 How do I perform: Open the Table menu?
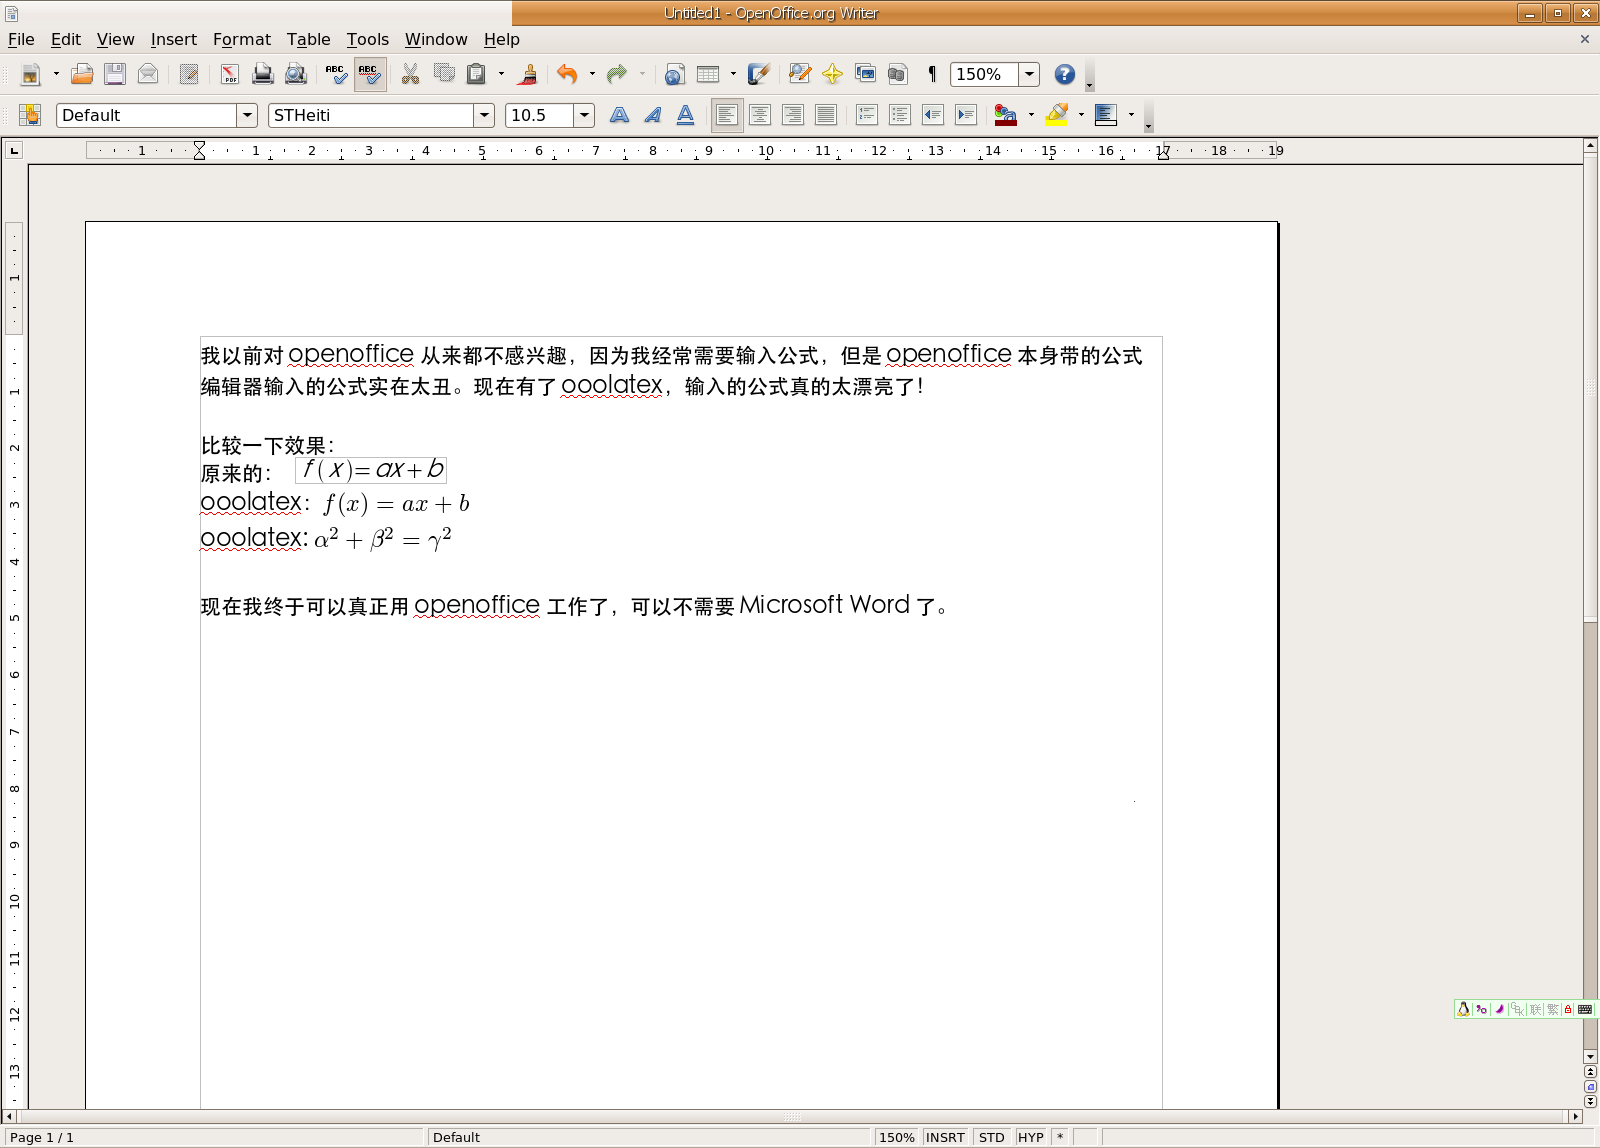pyautogui.click(x=308, y=39)
